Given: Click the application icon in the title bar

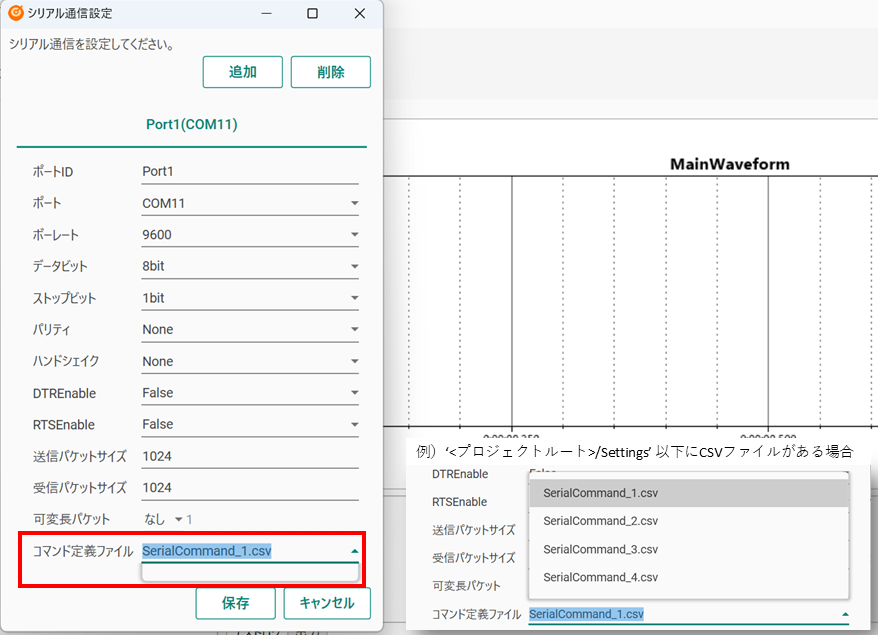Looking at the screenshot, I should click(16, 13).
